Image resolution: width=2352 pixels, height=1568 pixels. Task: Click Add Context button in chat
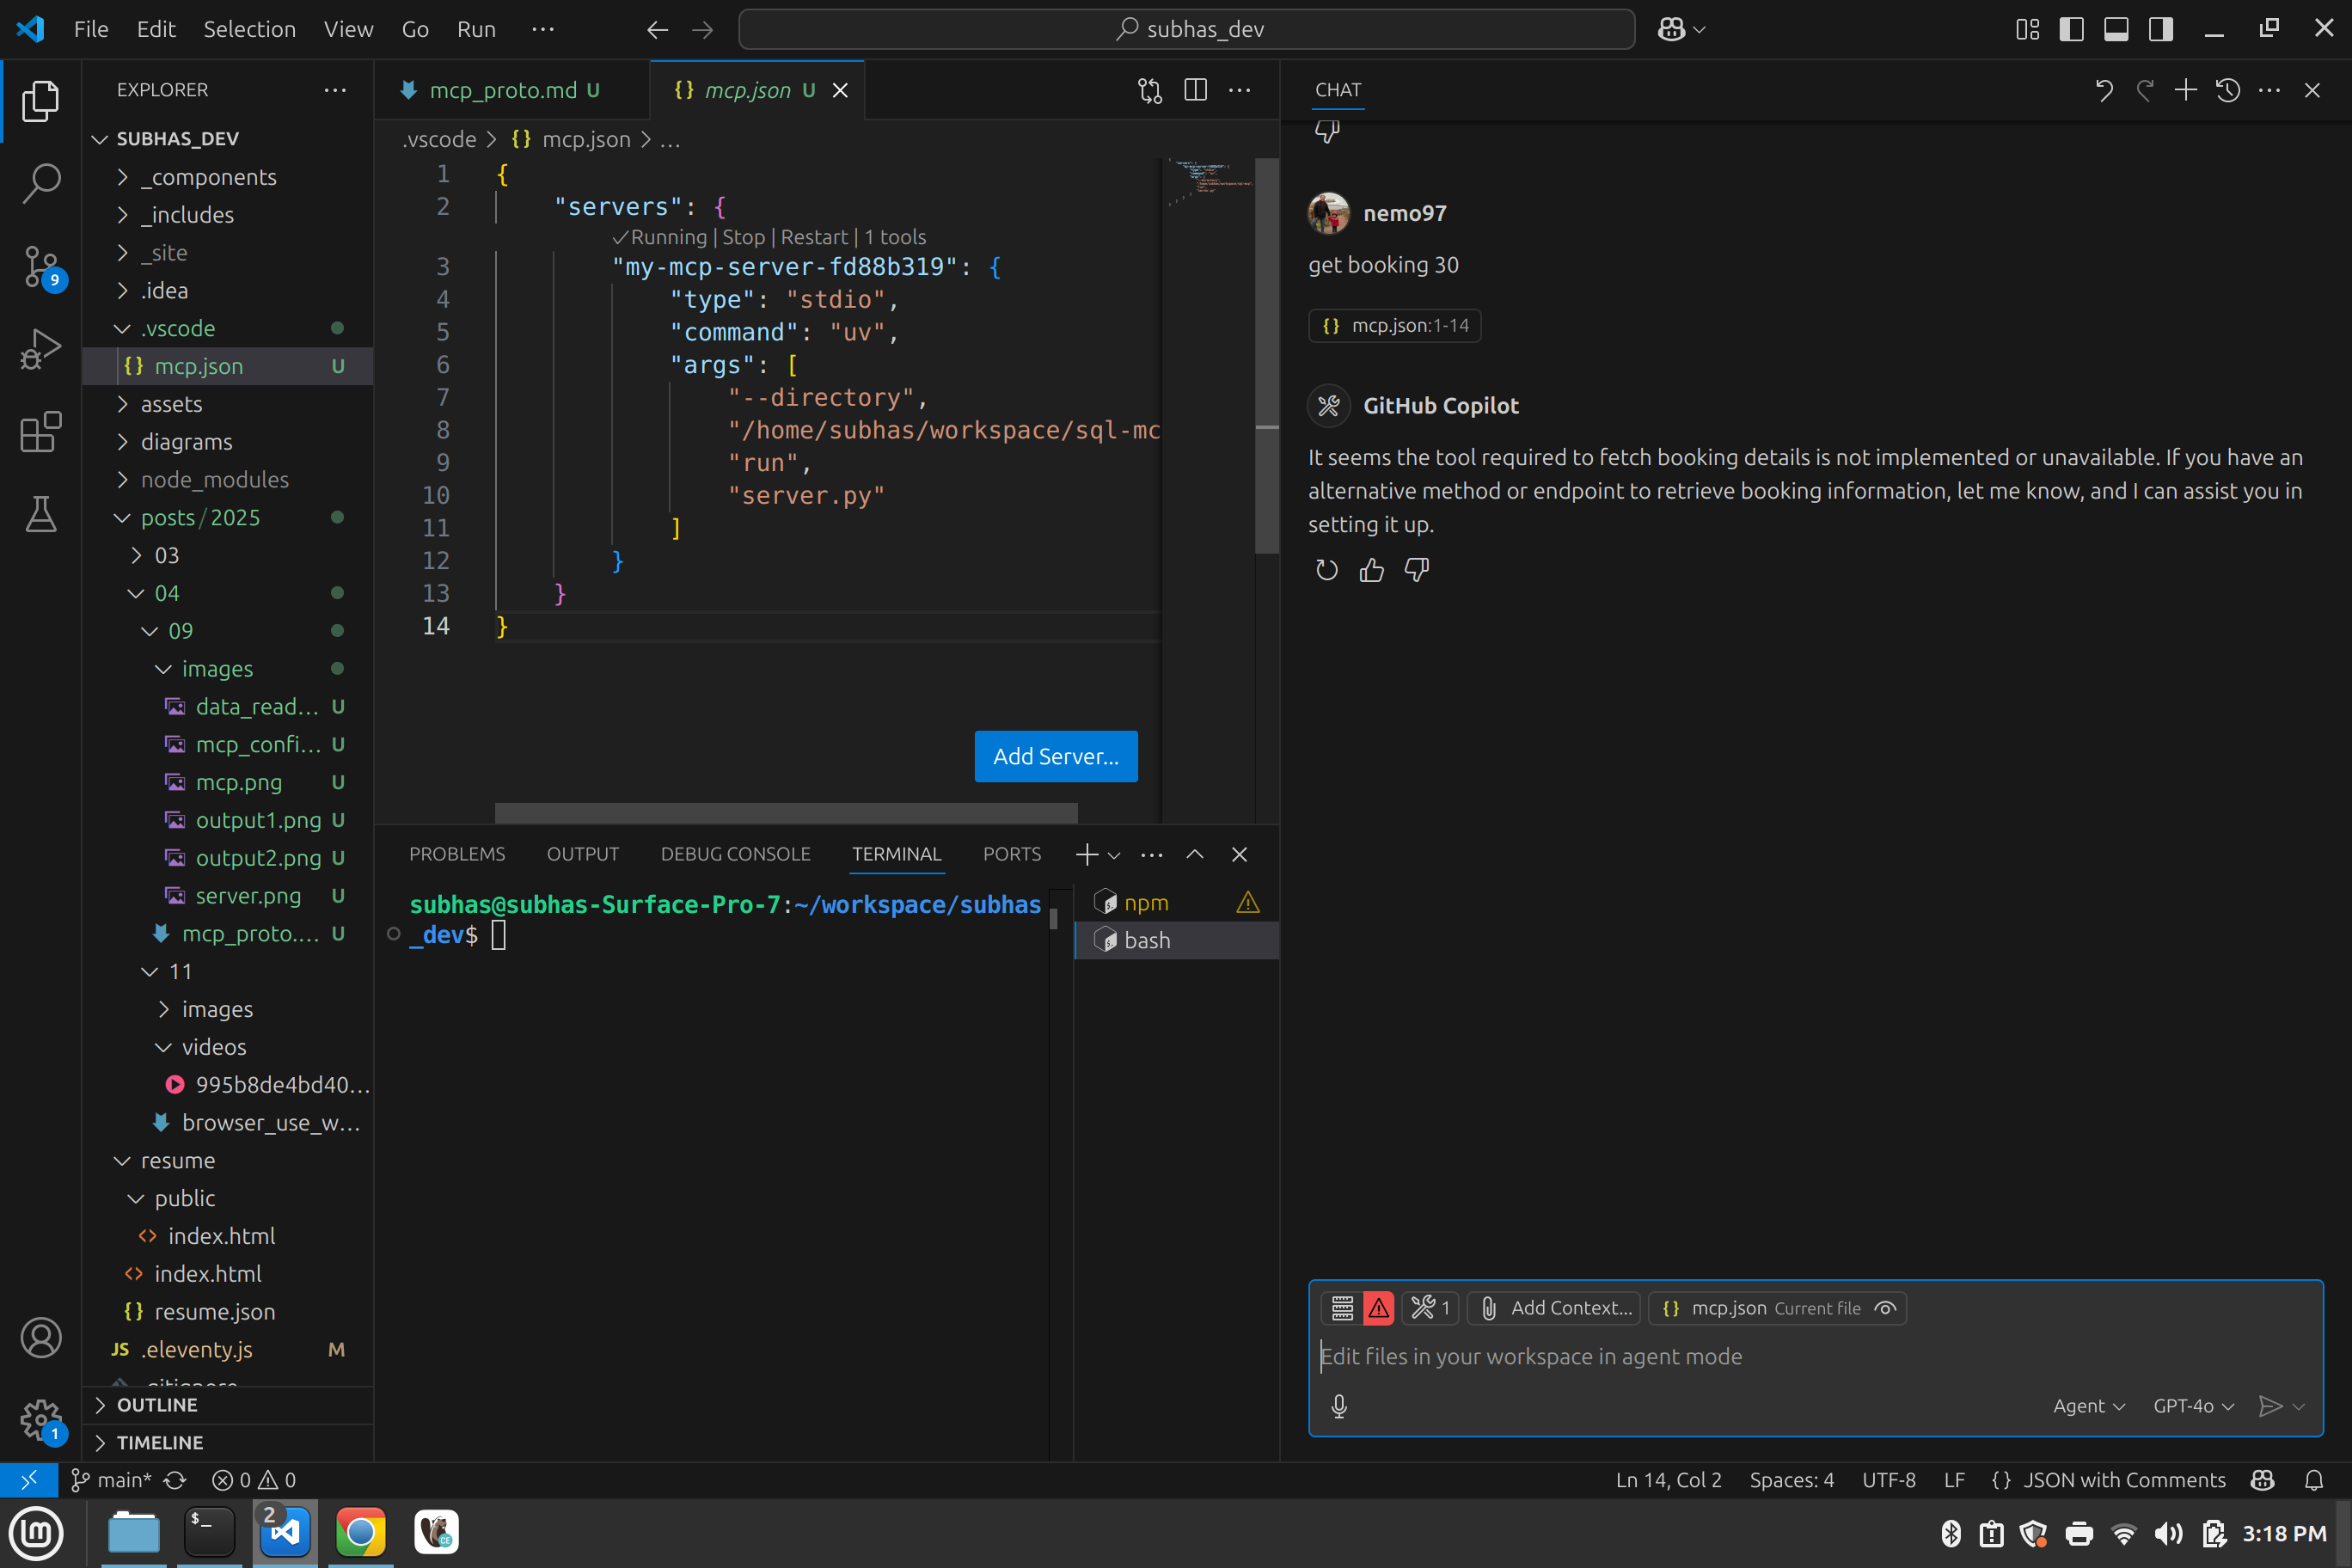[1554, 1308]
